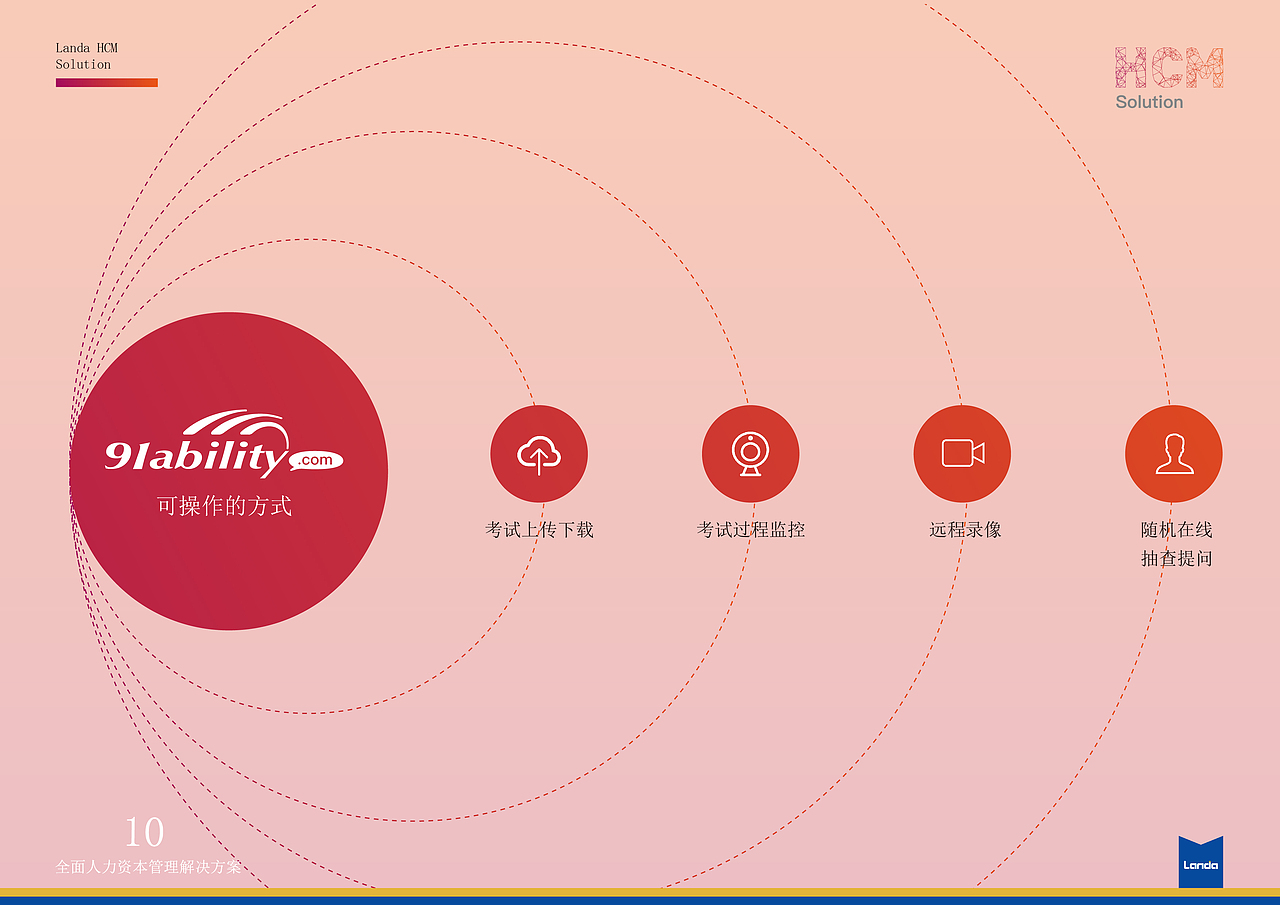Click the Landa HCM Solution header text
This screenshot has height=905, width=1280.
(x=87, y=56)
